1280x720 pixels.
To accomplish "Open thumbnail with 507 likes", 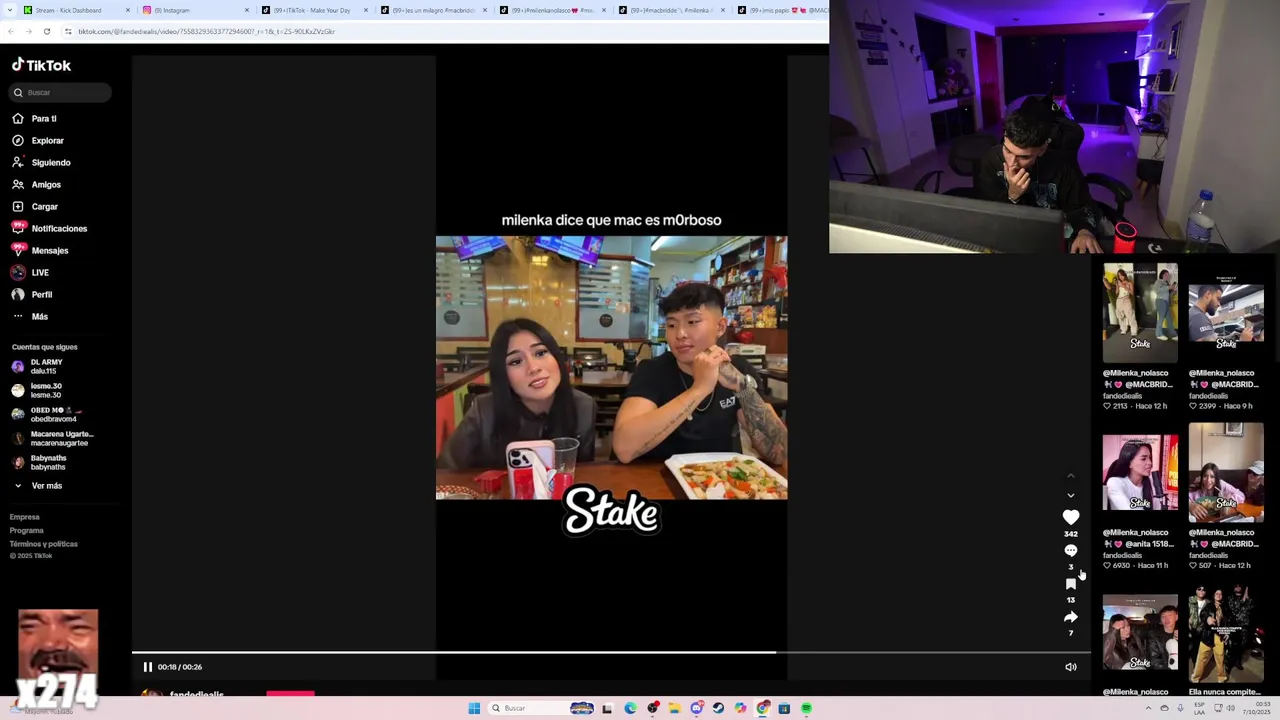I will pyautogui.click(x=1226, y=472).
